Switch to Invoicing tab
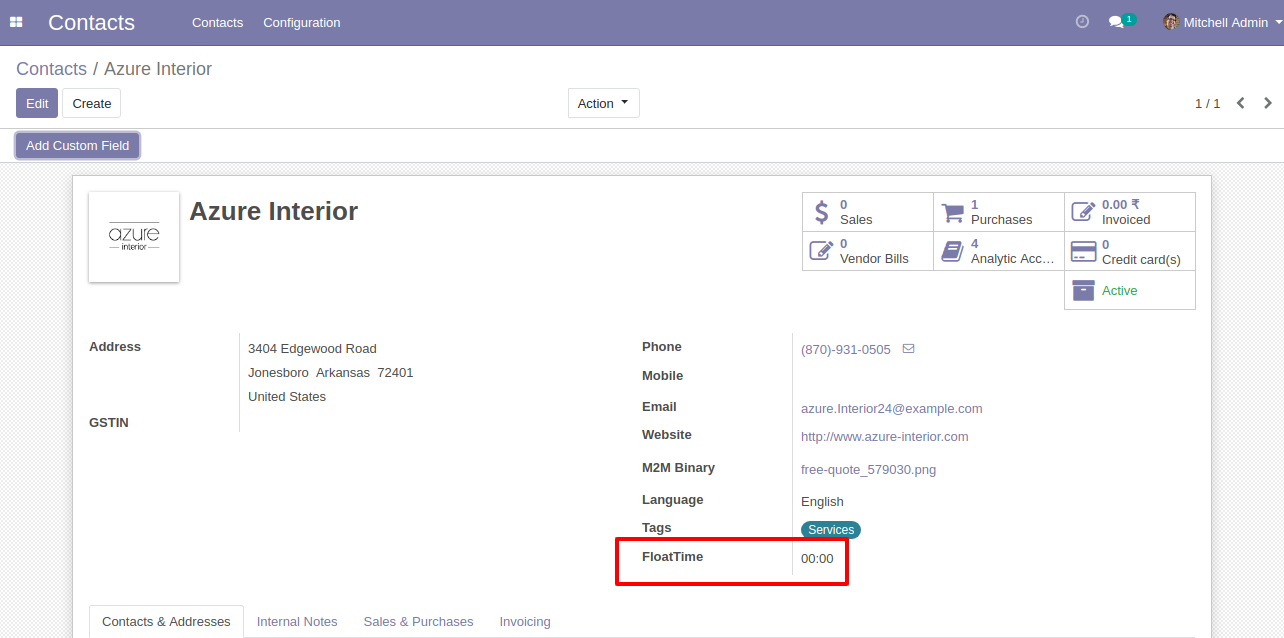Screen dimensions: 1284x638 point(525,621)
